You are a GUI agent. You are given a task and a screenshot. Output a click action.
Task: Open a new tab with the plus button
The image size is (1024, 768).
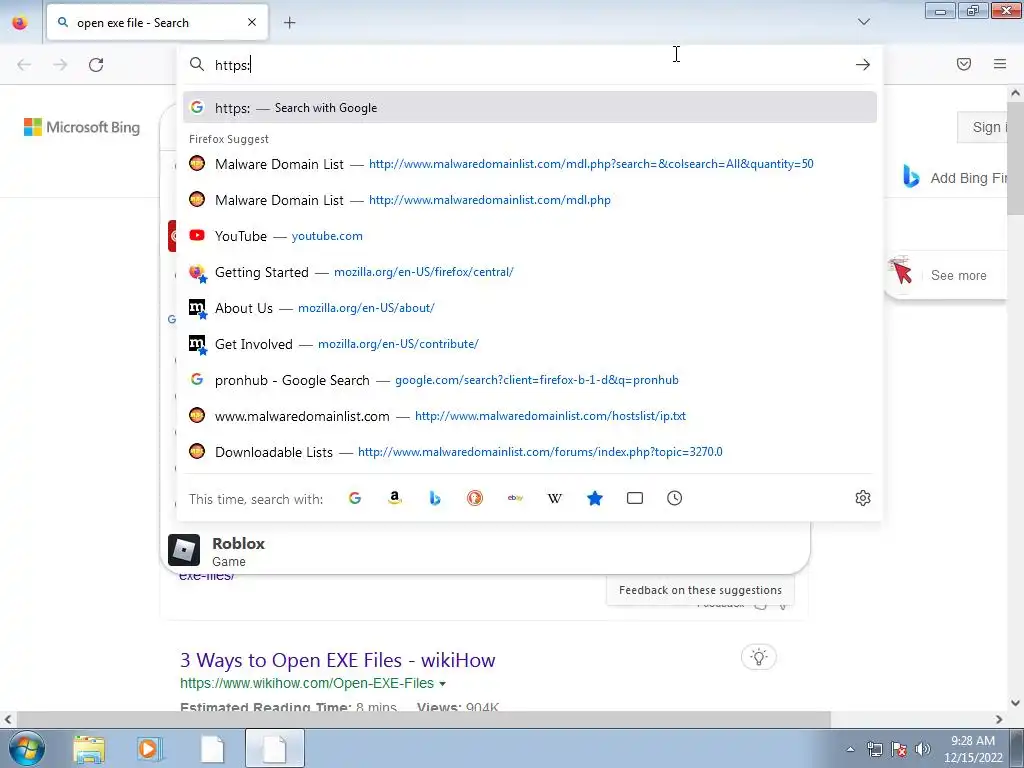tap(289, 22)
